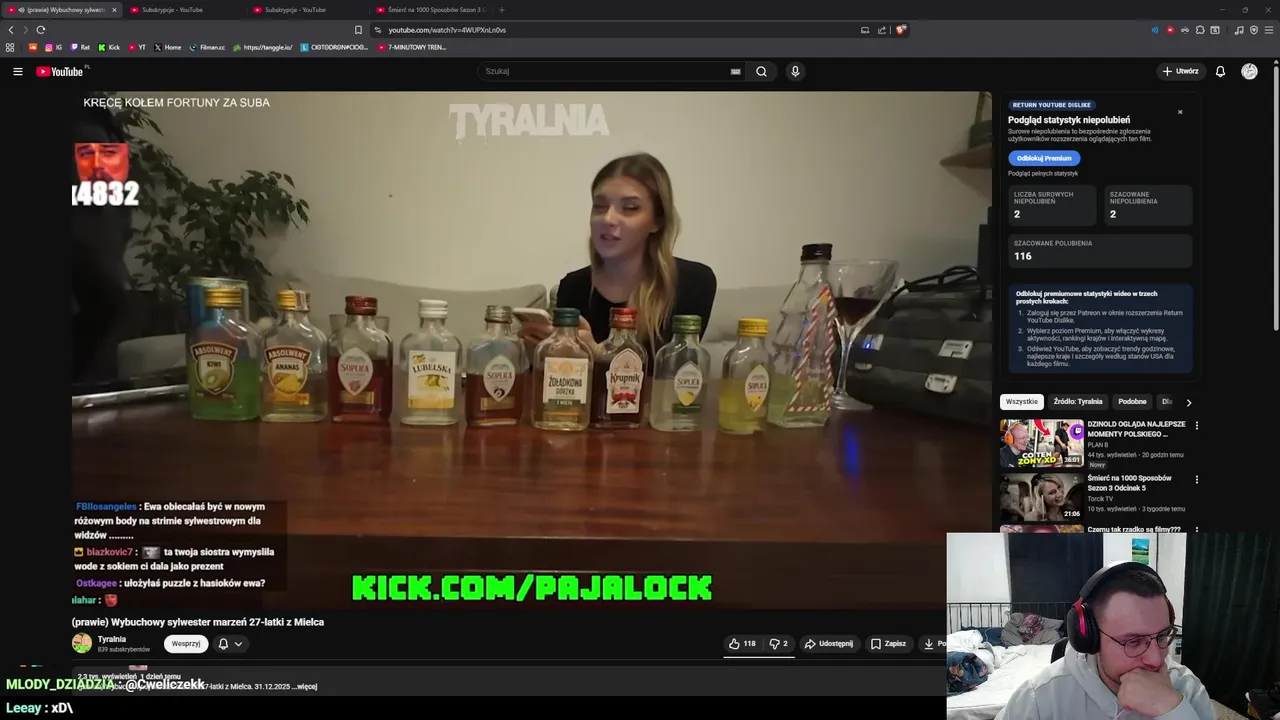The width and height of the screenshot is (1280, 720).
Task: Open the 7-MINUTOWY TREN bookmark
Action: tap(412, 47)
